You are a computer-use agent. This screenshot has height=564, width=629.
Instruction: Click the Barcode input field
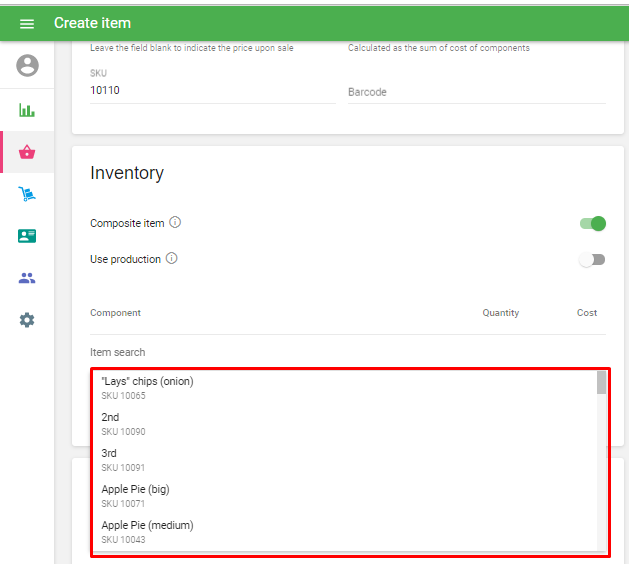click(x=476, y=92)
